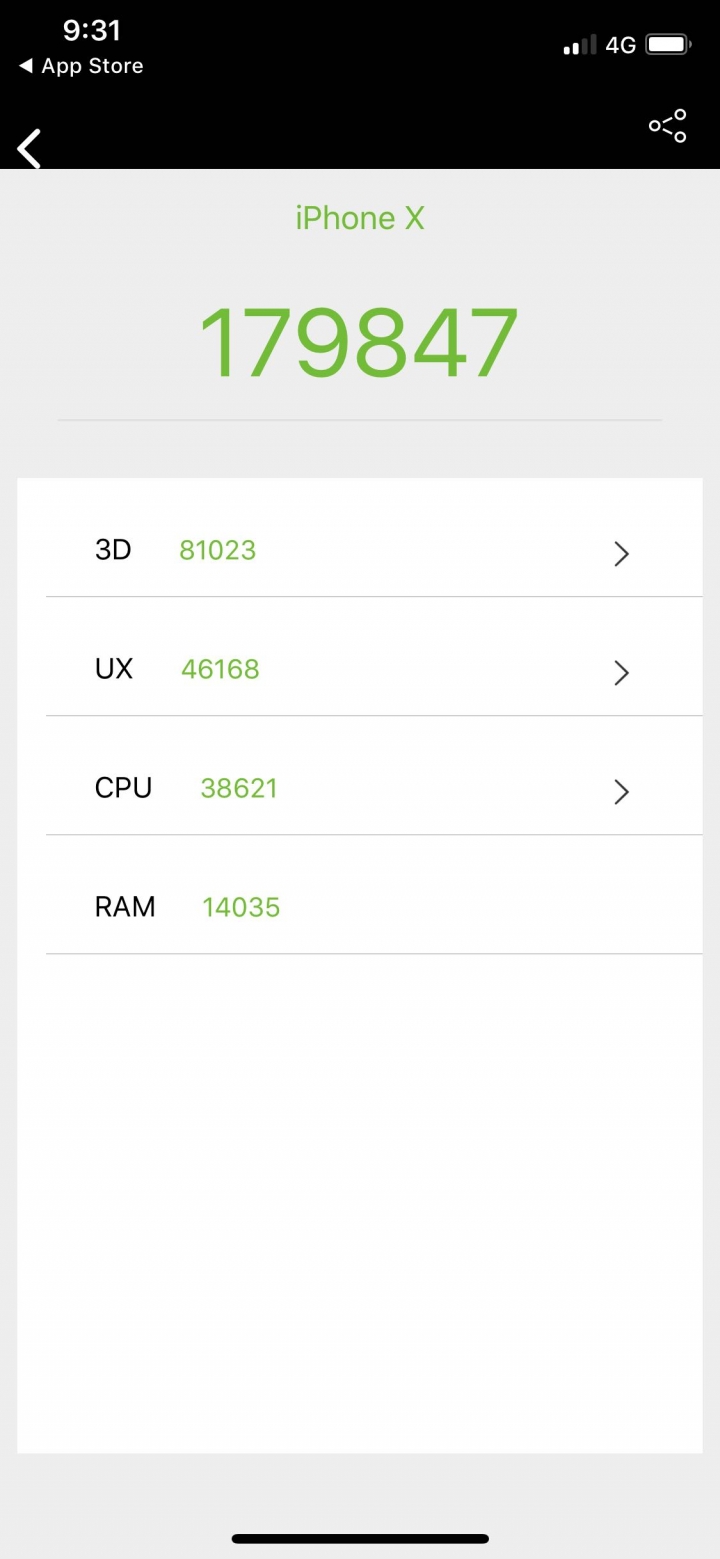
Task: Open the share icon
Action: coord(667,126)
